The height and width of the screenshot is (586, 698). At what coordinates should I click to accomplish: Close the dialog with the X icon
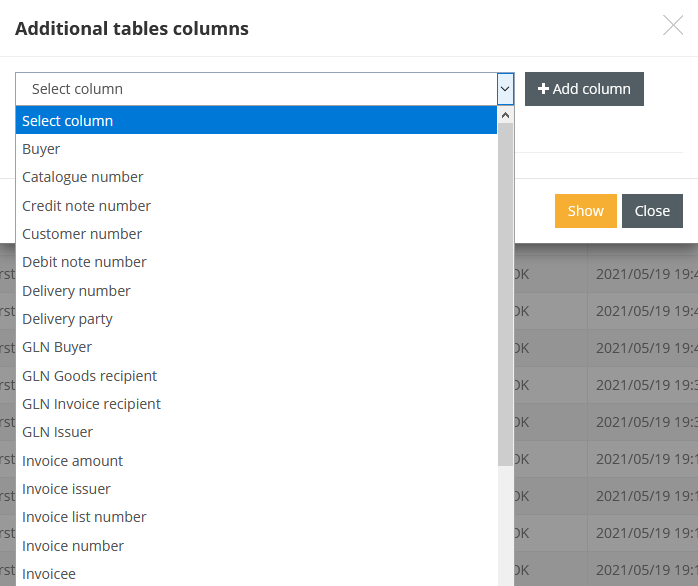pyautogui.click(x=673, y=26)
